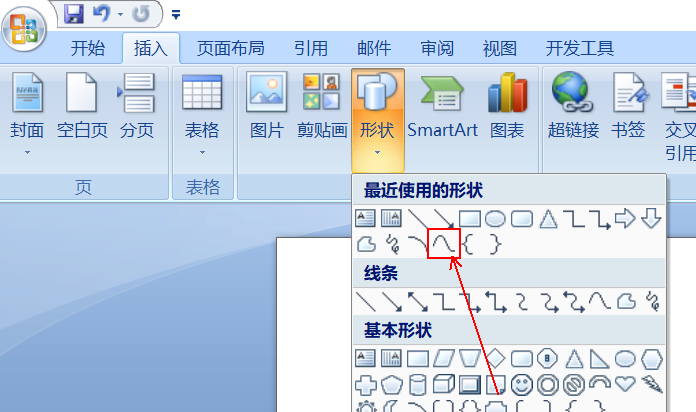Select the triangle in recently used shapes
The image size is (696, 412).
(548, 218)
